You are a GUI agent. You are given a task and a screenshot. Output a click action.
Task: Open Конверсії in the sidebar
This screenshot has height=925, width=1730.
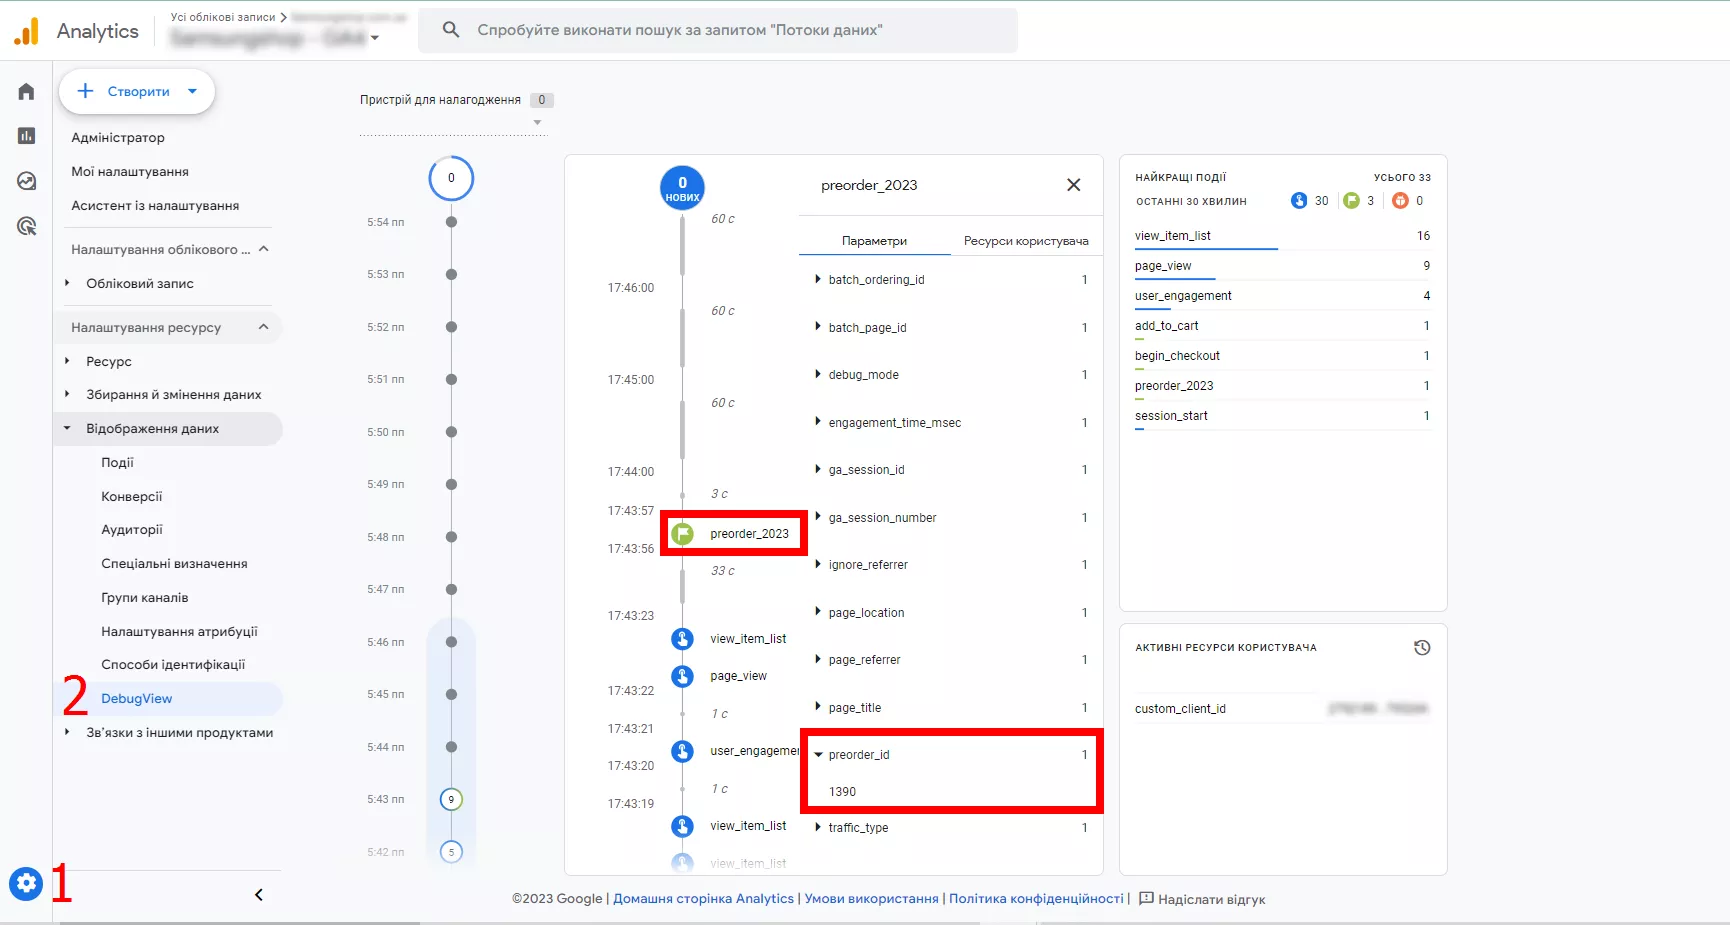(x=131, y=496)
